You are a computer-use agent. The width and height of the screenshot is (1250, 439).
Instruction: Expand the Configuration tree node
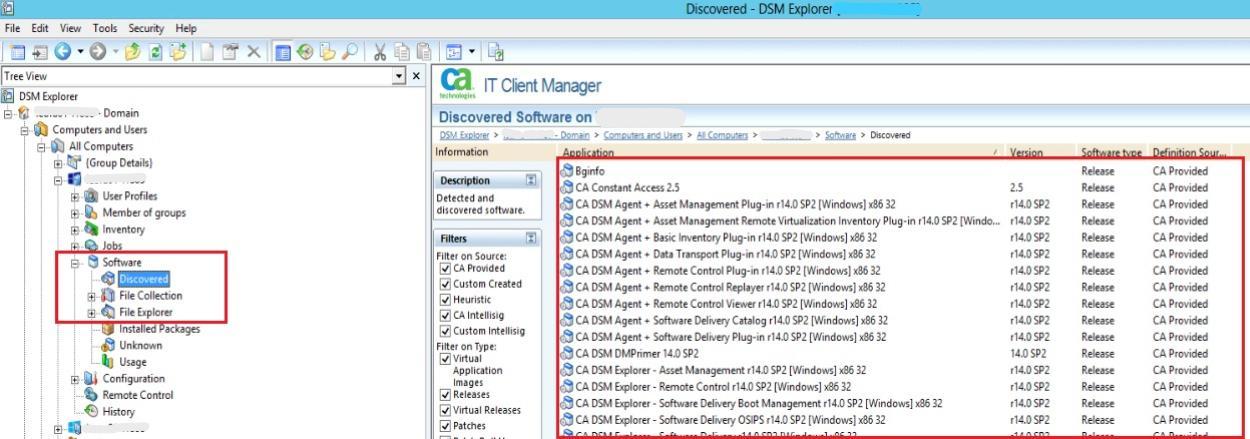point(75,379)
